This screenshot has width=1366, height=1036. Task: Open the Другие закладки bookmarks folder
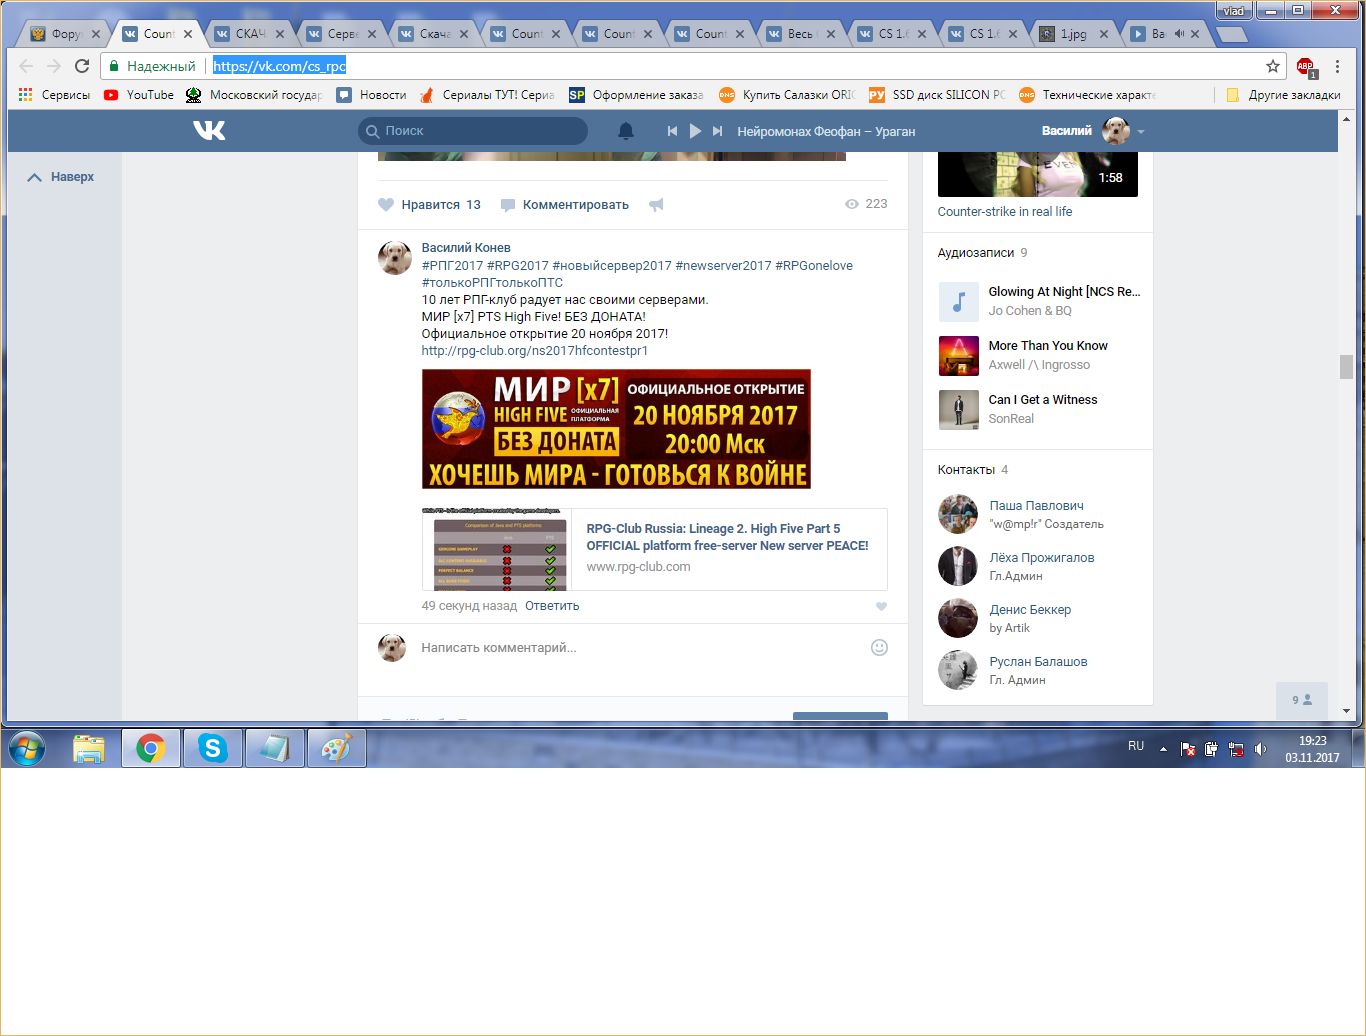click(x=1283, y=95)
